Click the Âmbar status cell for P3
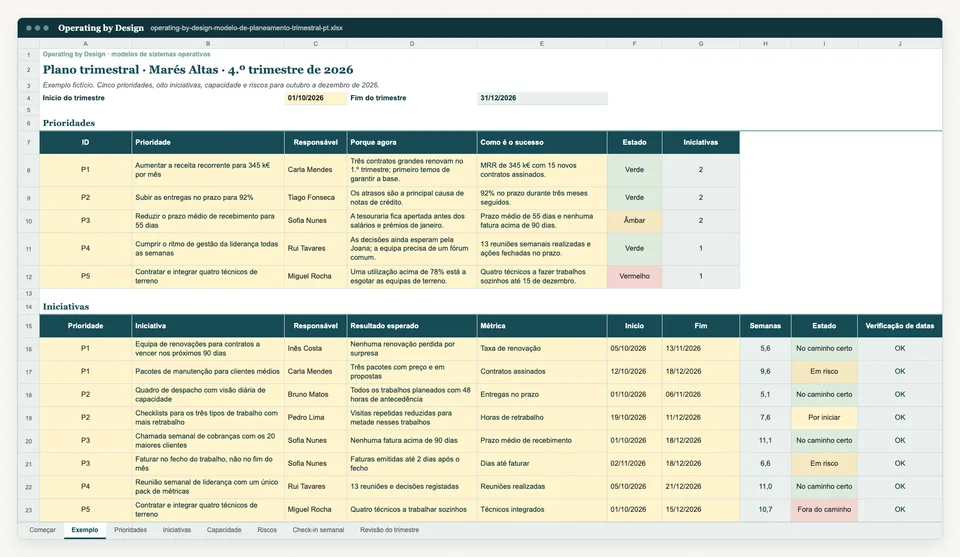 point(634,221)
